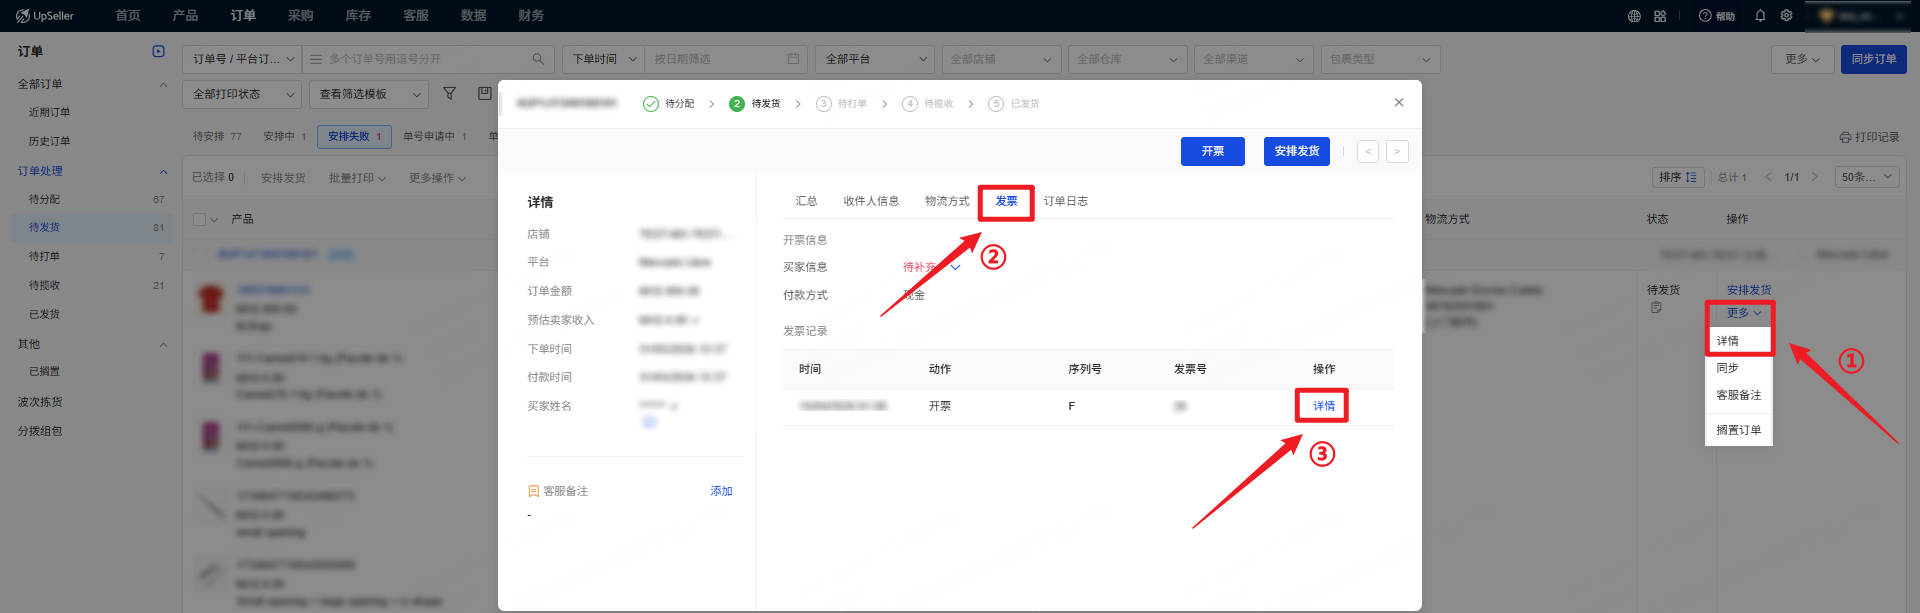
Task: Open the 库存 top navigation item
Action: pyautogui.click(x=358, y=15)
